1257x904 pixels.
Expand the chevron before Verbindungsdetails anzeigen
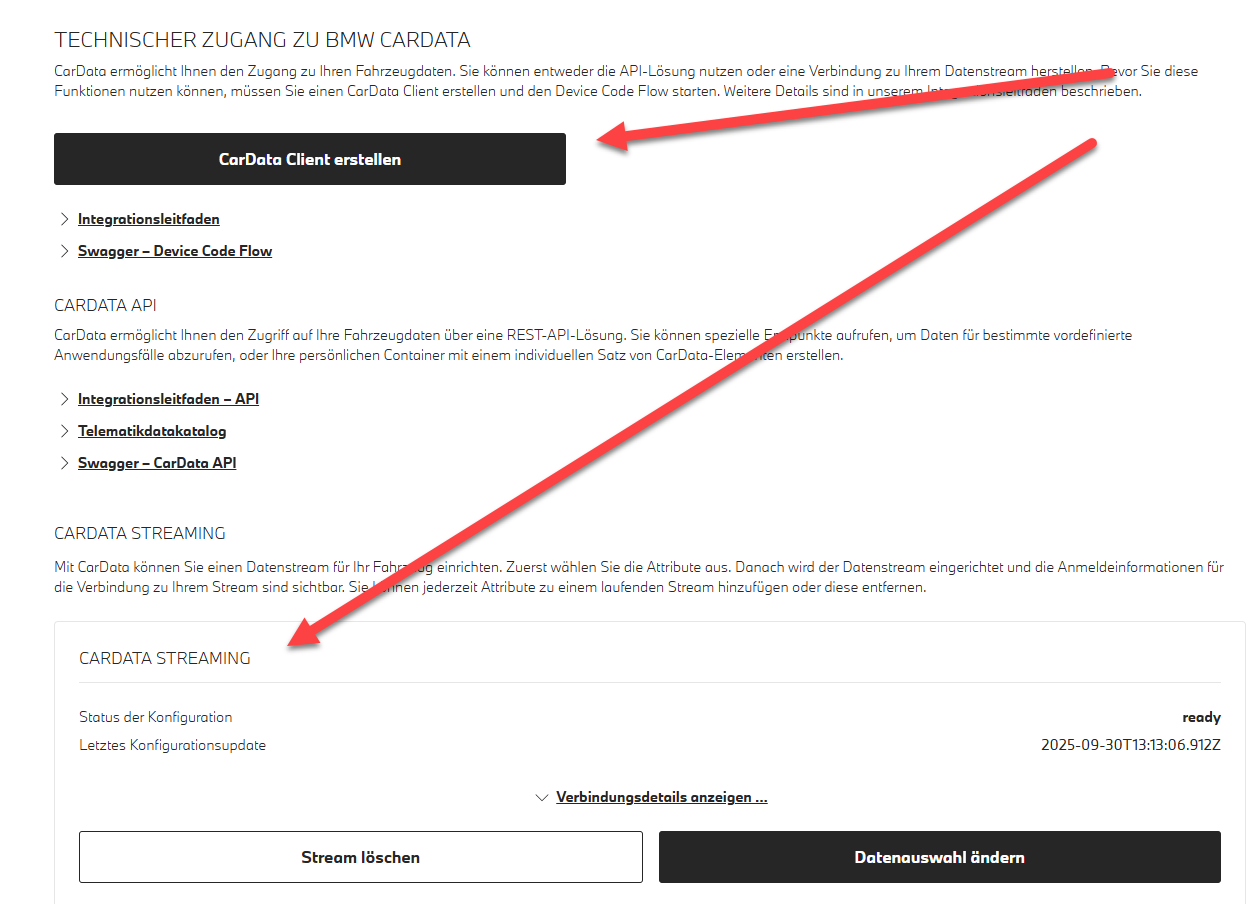pos(542,797)
